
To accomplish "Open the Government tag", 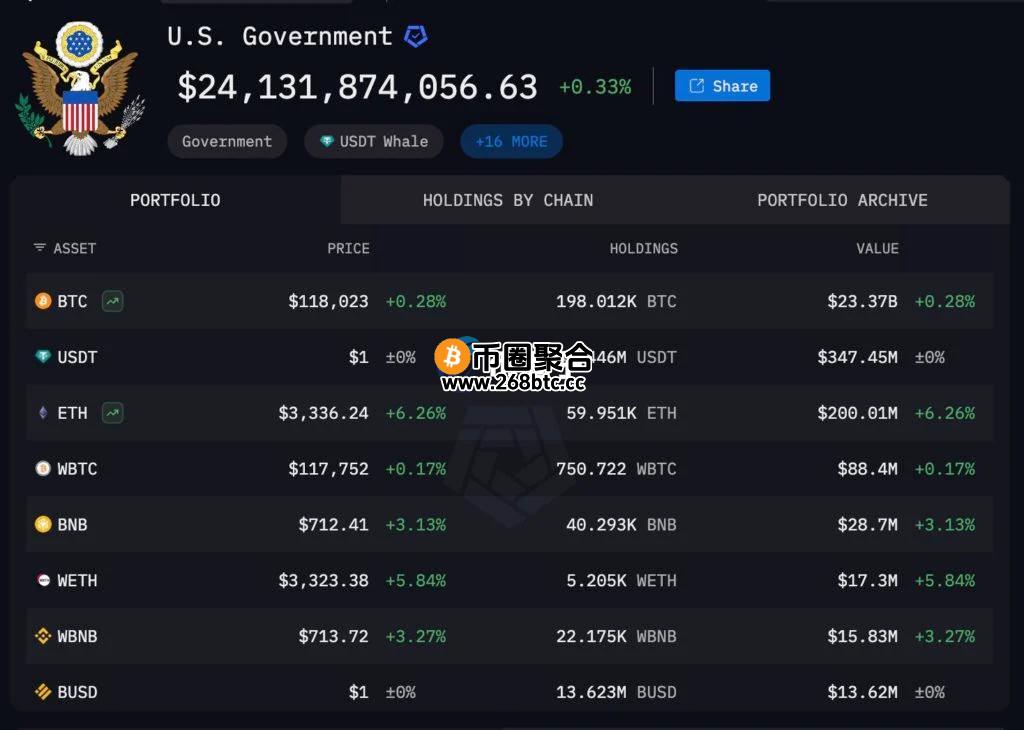I will click(x=227, y=141).
